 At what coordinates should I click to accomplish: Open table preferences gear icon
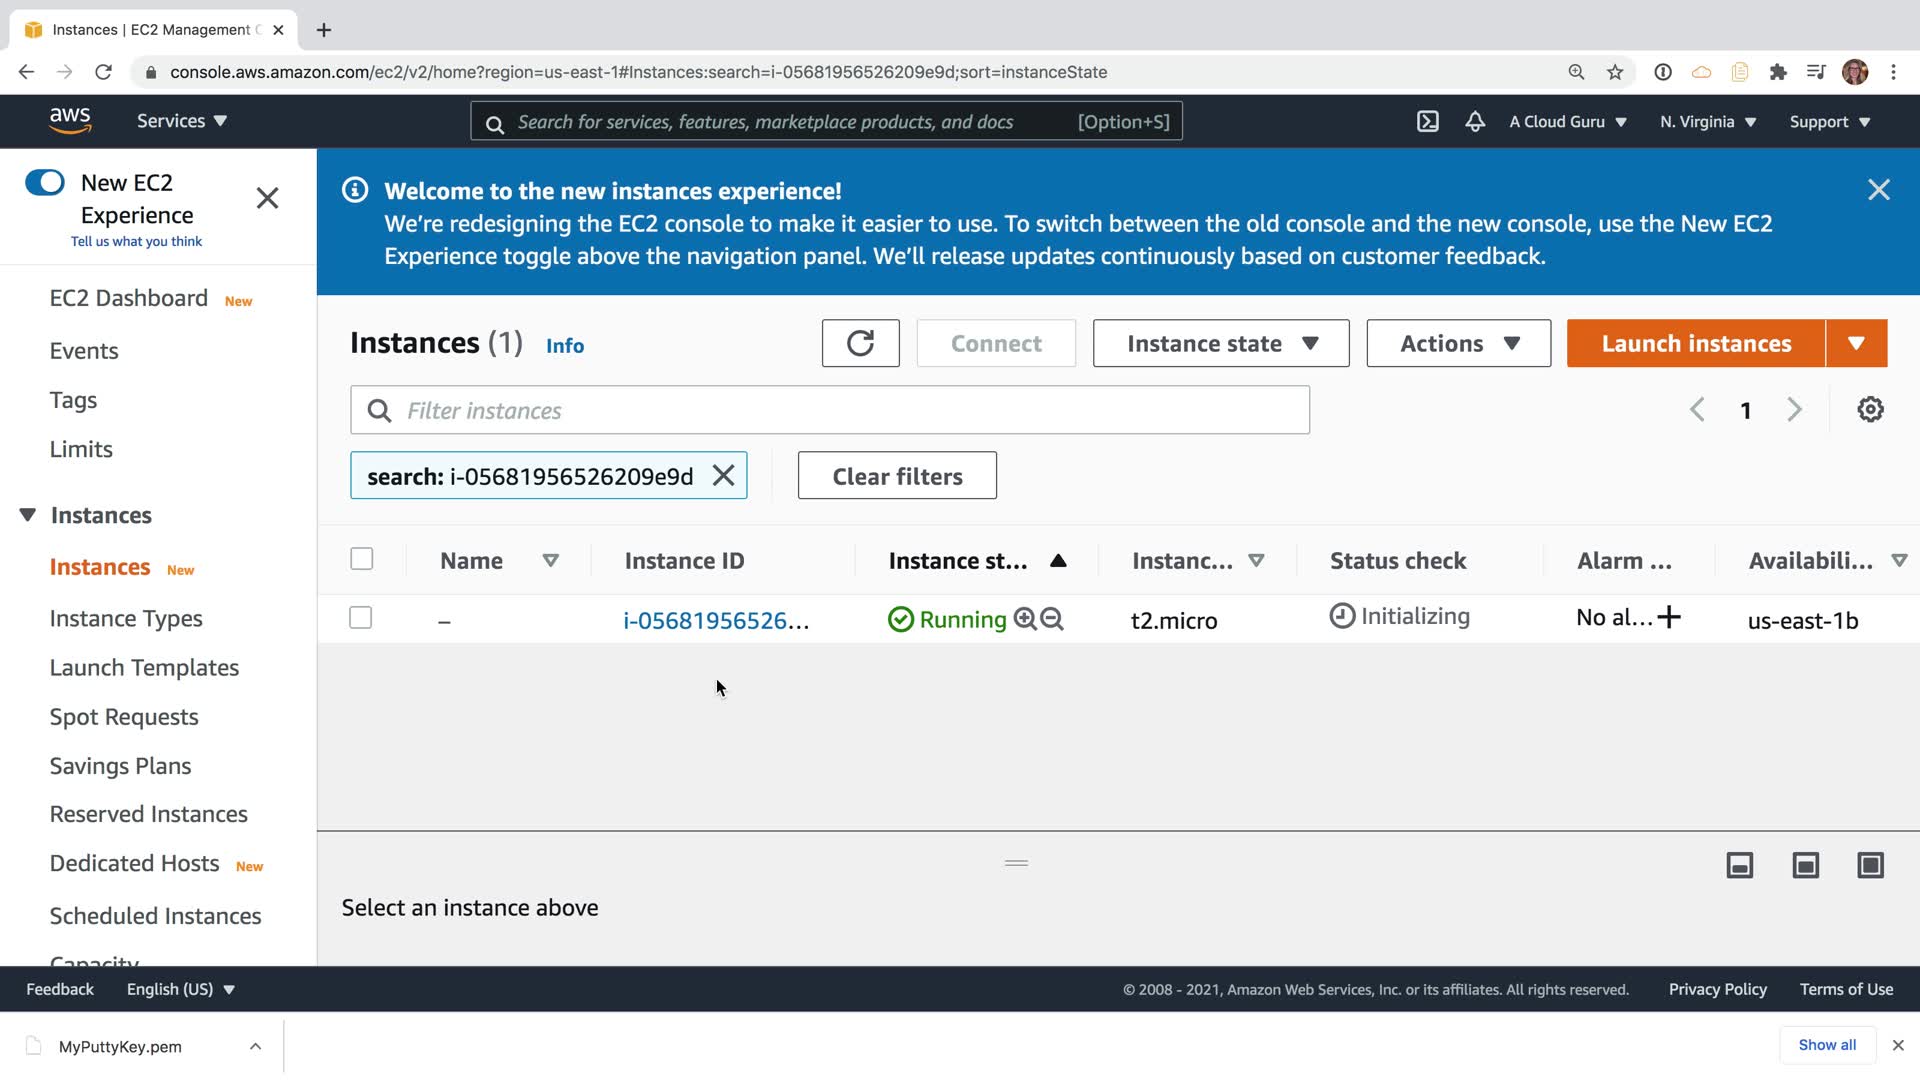point(1870,410)
